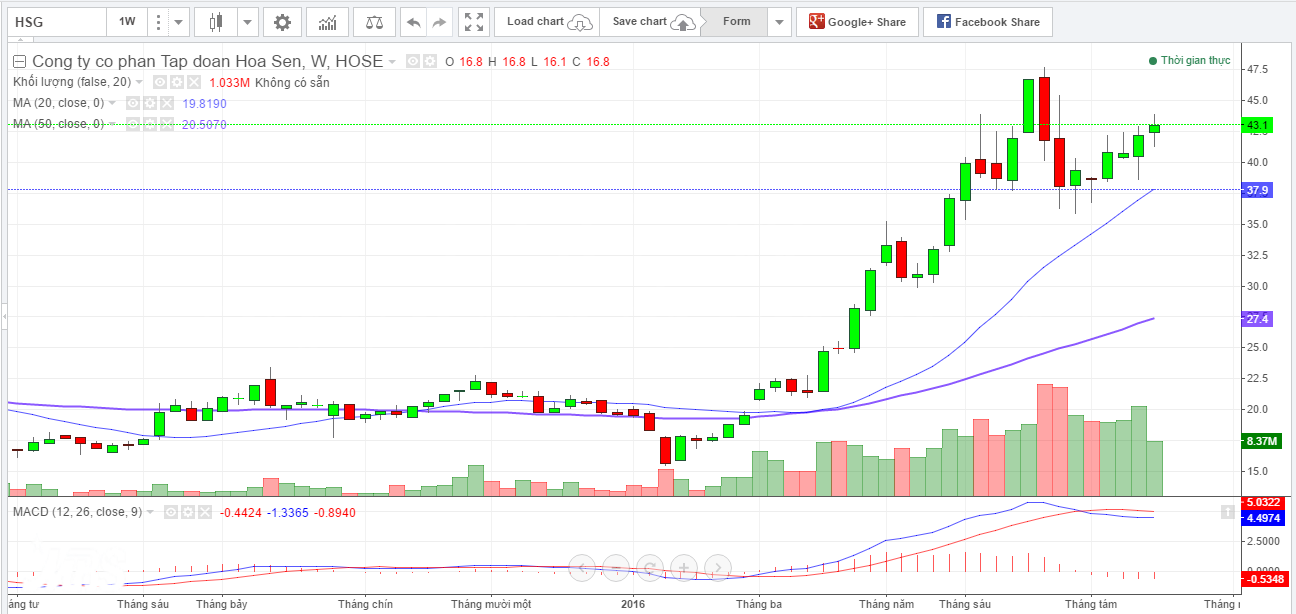
Task: Click the compare scales icon
Action: click(x=374, y=22)
